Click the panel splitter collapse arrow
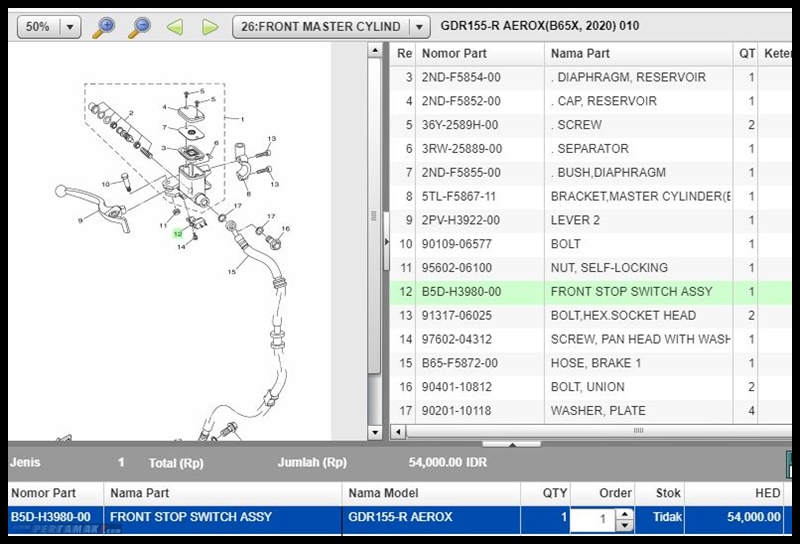Screen dimensions: 800x544 [386, 241]
